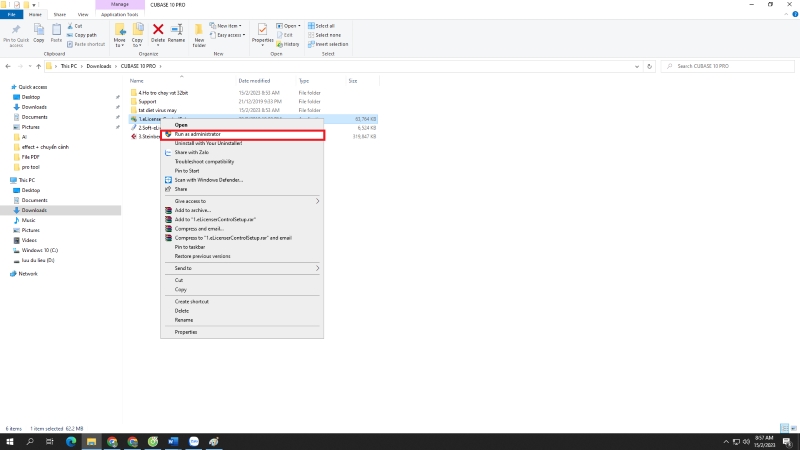Expand the Send to submenu
The height and width of the screenshot is (450, 800).
coord(242,268)
